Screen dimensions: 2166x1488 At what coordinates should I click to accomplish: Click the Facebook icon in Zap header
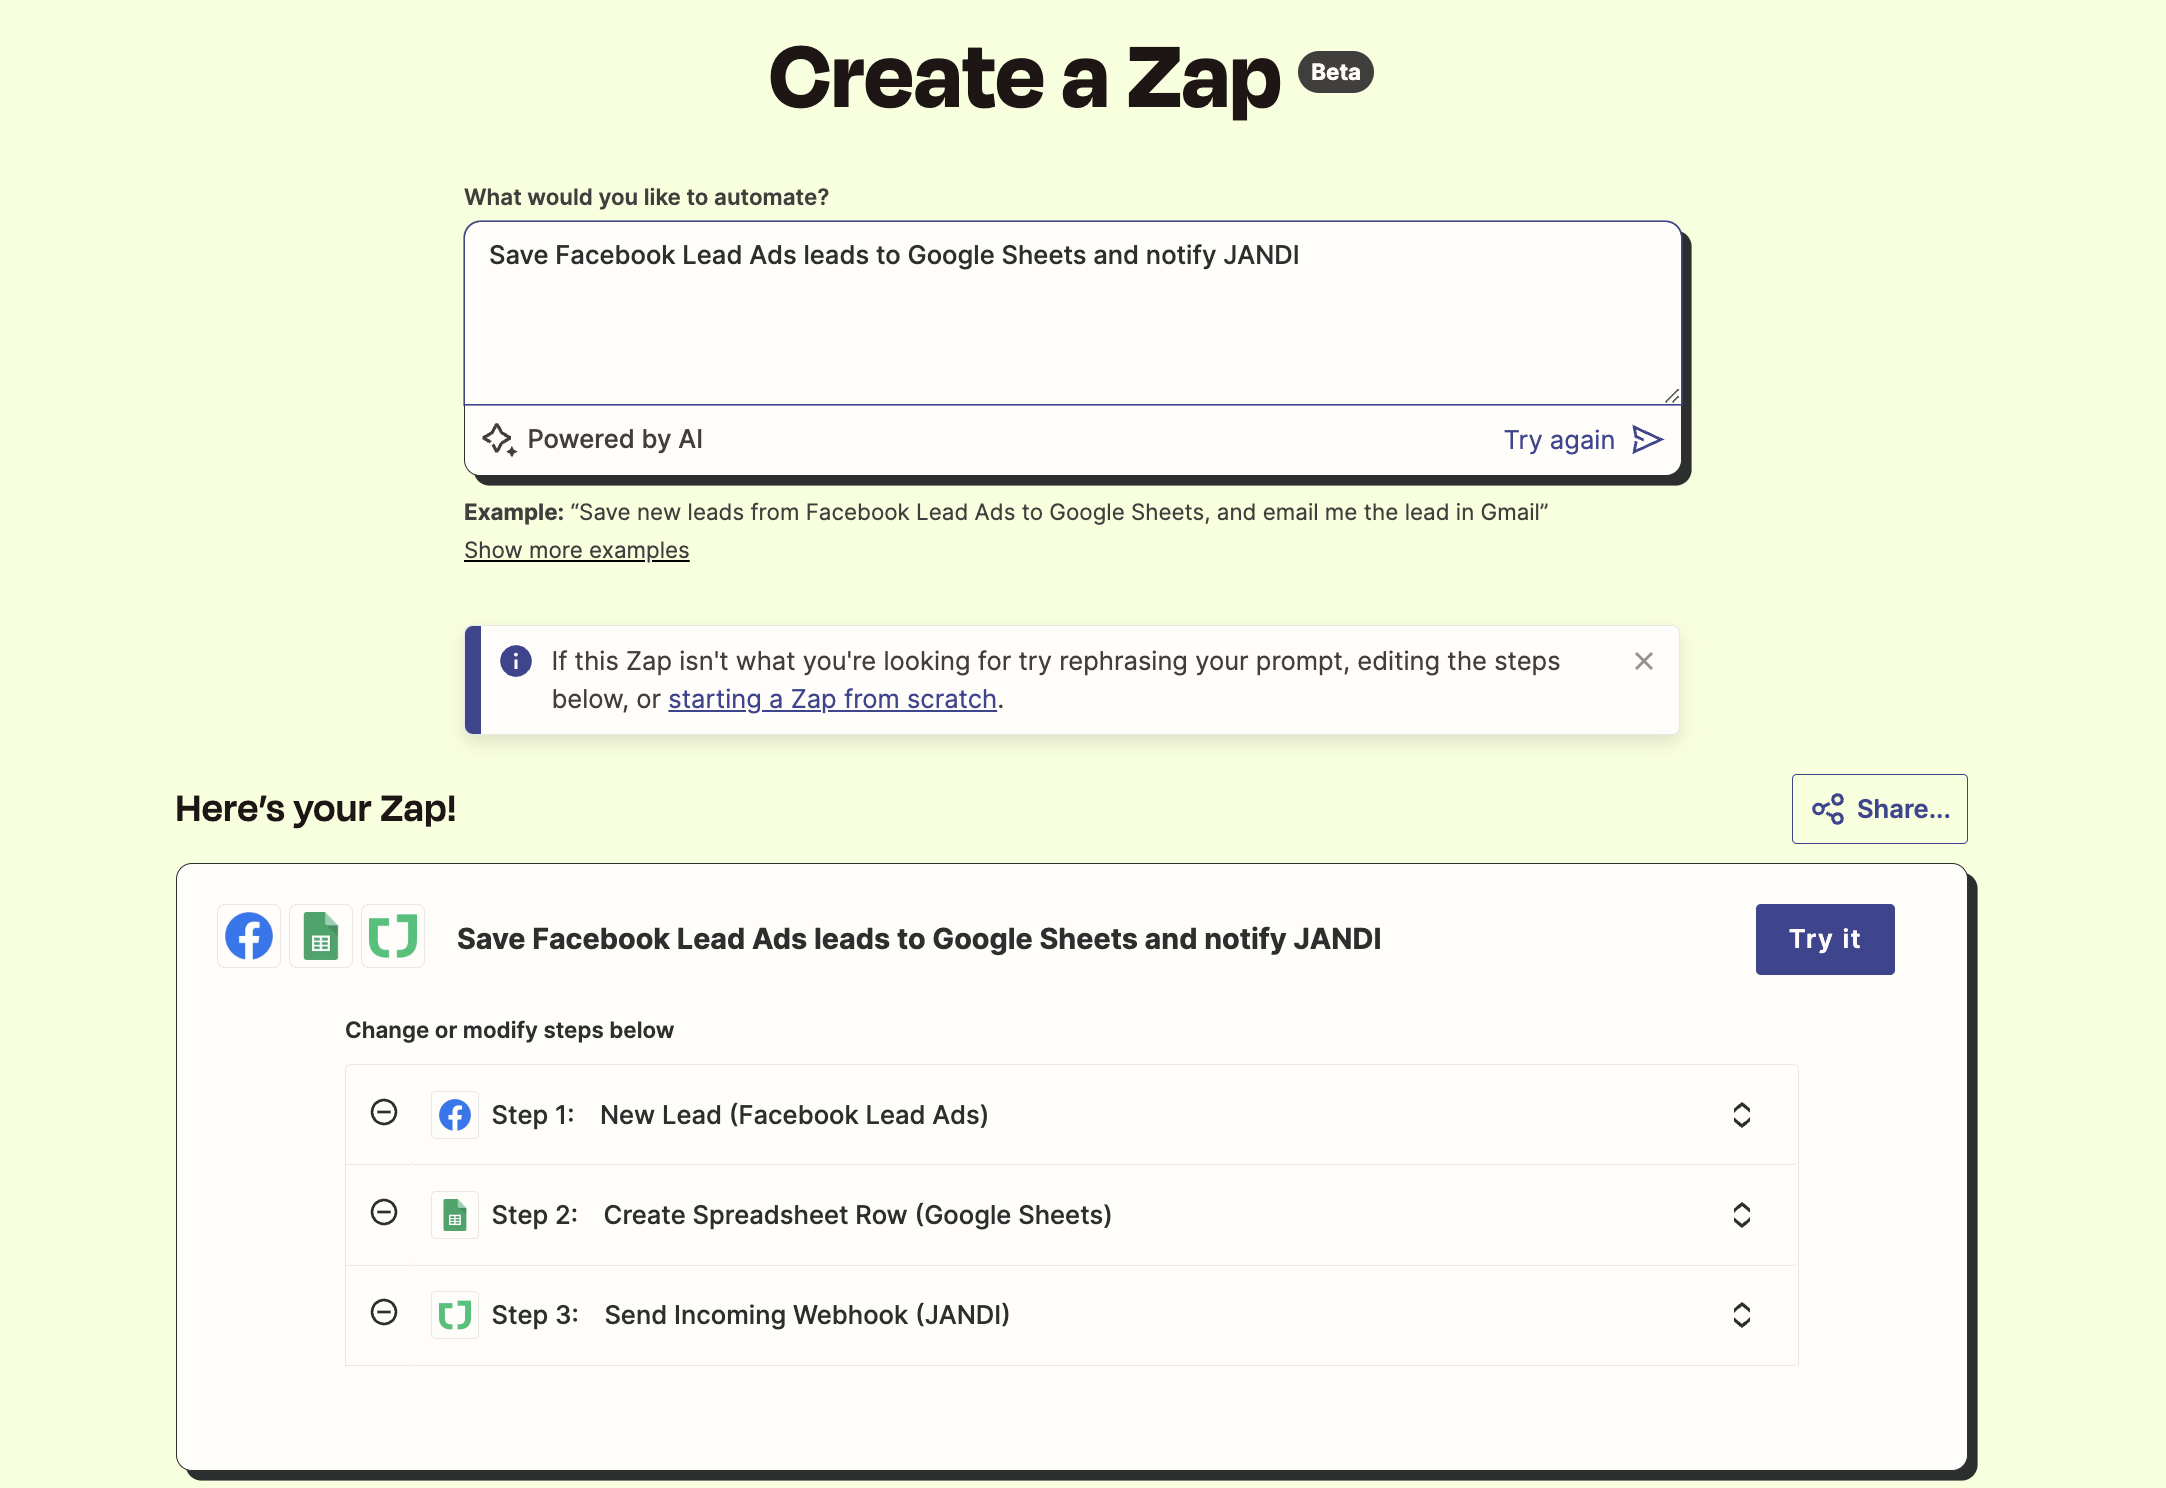tap(249, 937)
